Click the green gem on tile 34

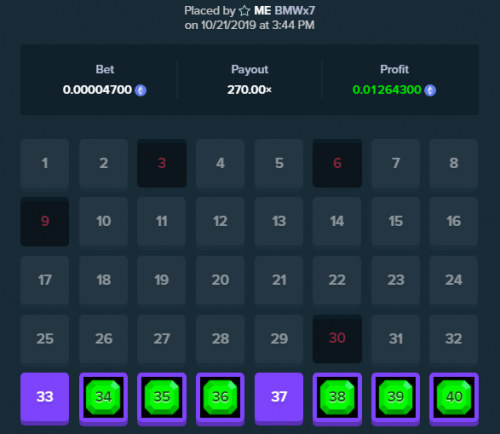click(x=103, y=397)
